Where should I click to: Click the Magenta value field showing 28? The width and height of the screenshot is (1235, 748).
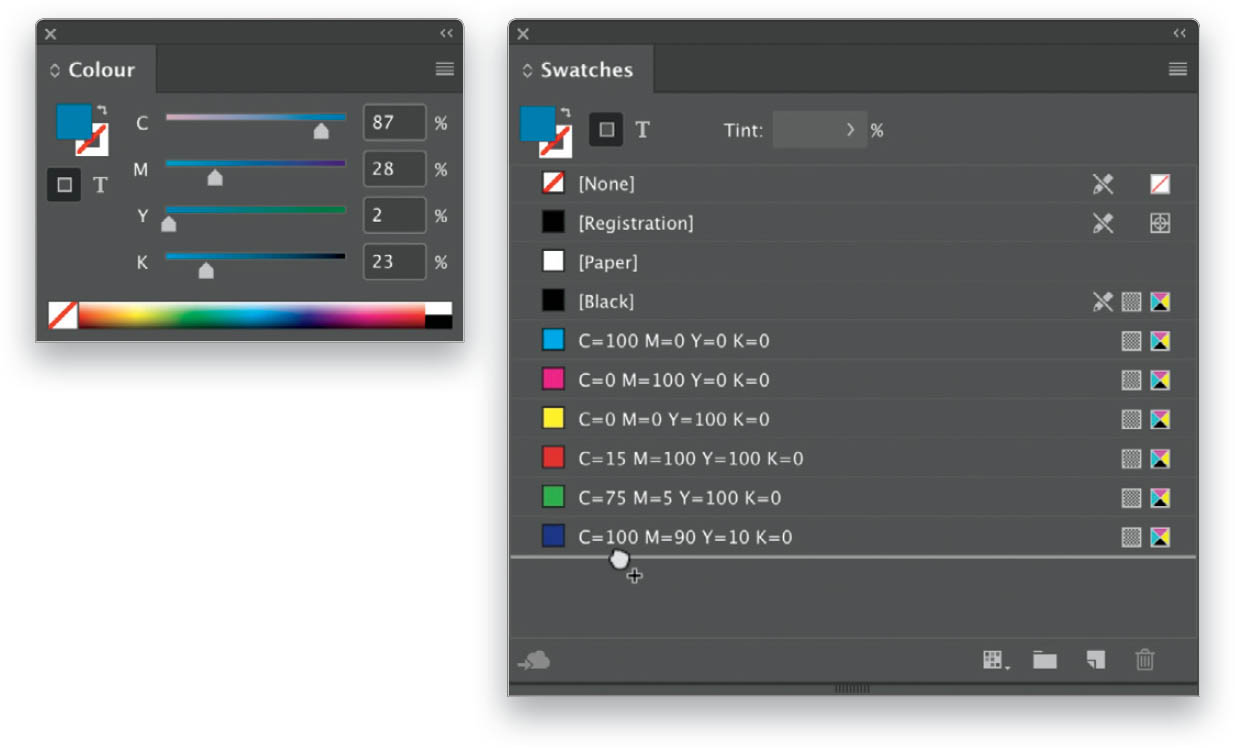[395, 169]
